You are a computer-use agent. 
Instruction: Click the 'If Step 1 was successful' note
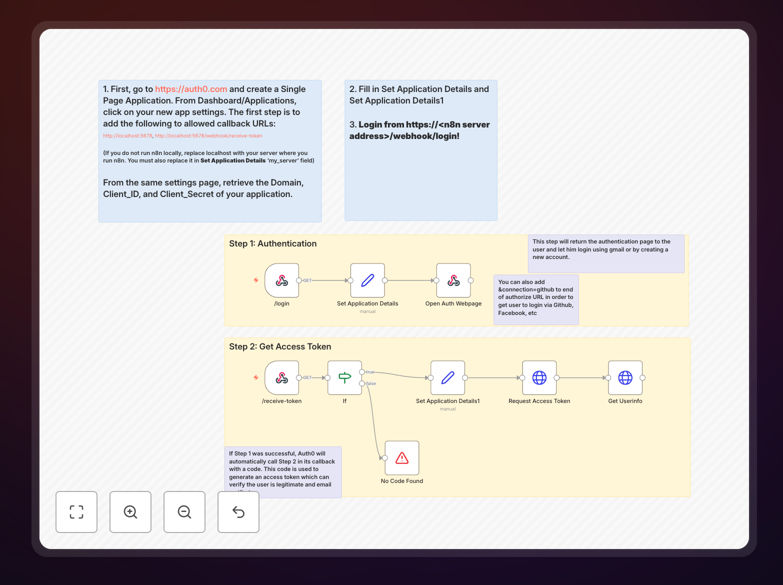coord(283,472)
